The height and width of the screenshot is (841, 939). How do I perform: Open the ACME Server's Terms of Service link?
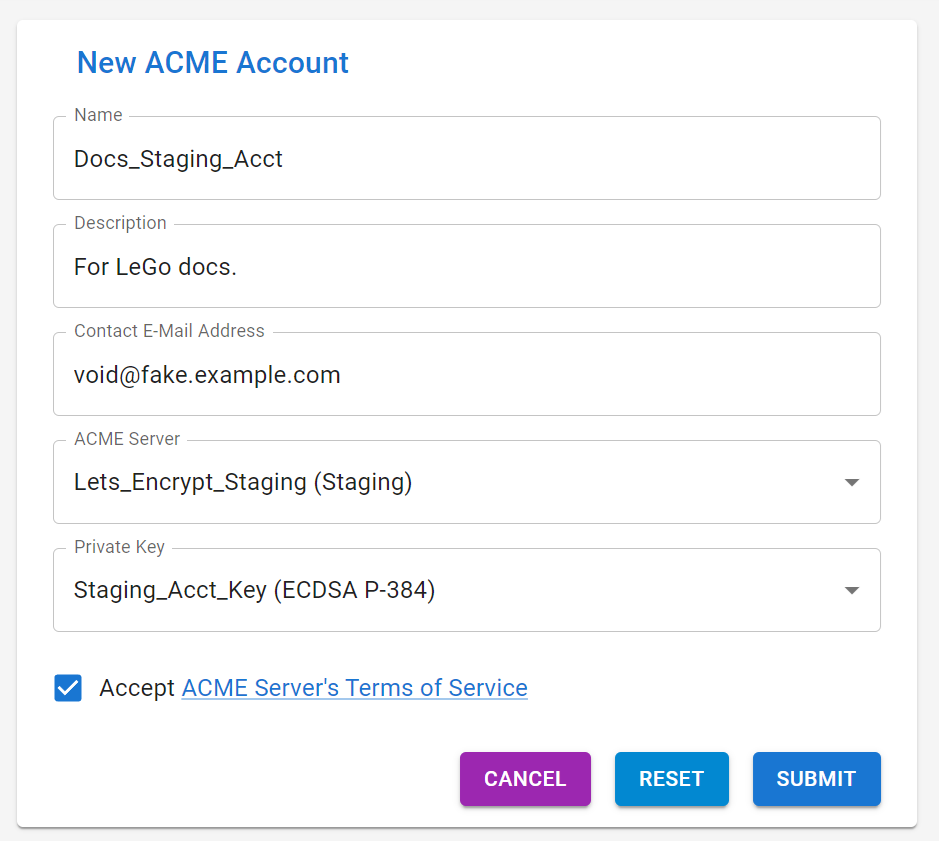(354, 688)
